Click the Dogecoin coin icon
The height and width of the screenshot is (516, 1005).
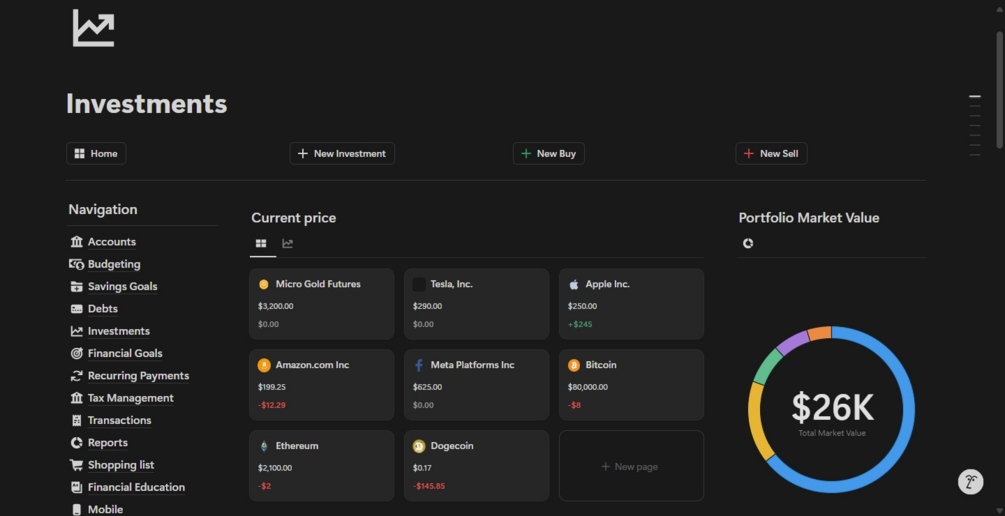tap(419, 446)
